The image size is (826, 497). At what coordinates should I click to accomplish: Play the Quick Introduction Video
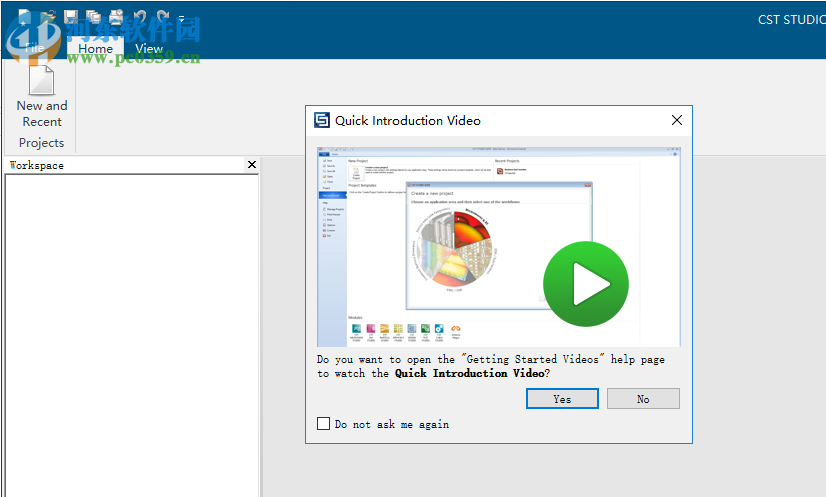pos(586,284)
